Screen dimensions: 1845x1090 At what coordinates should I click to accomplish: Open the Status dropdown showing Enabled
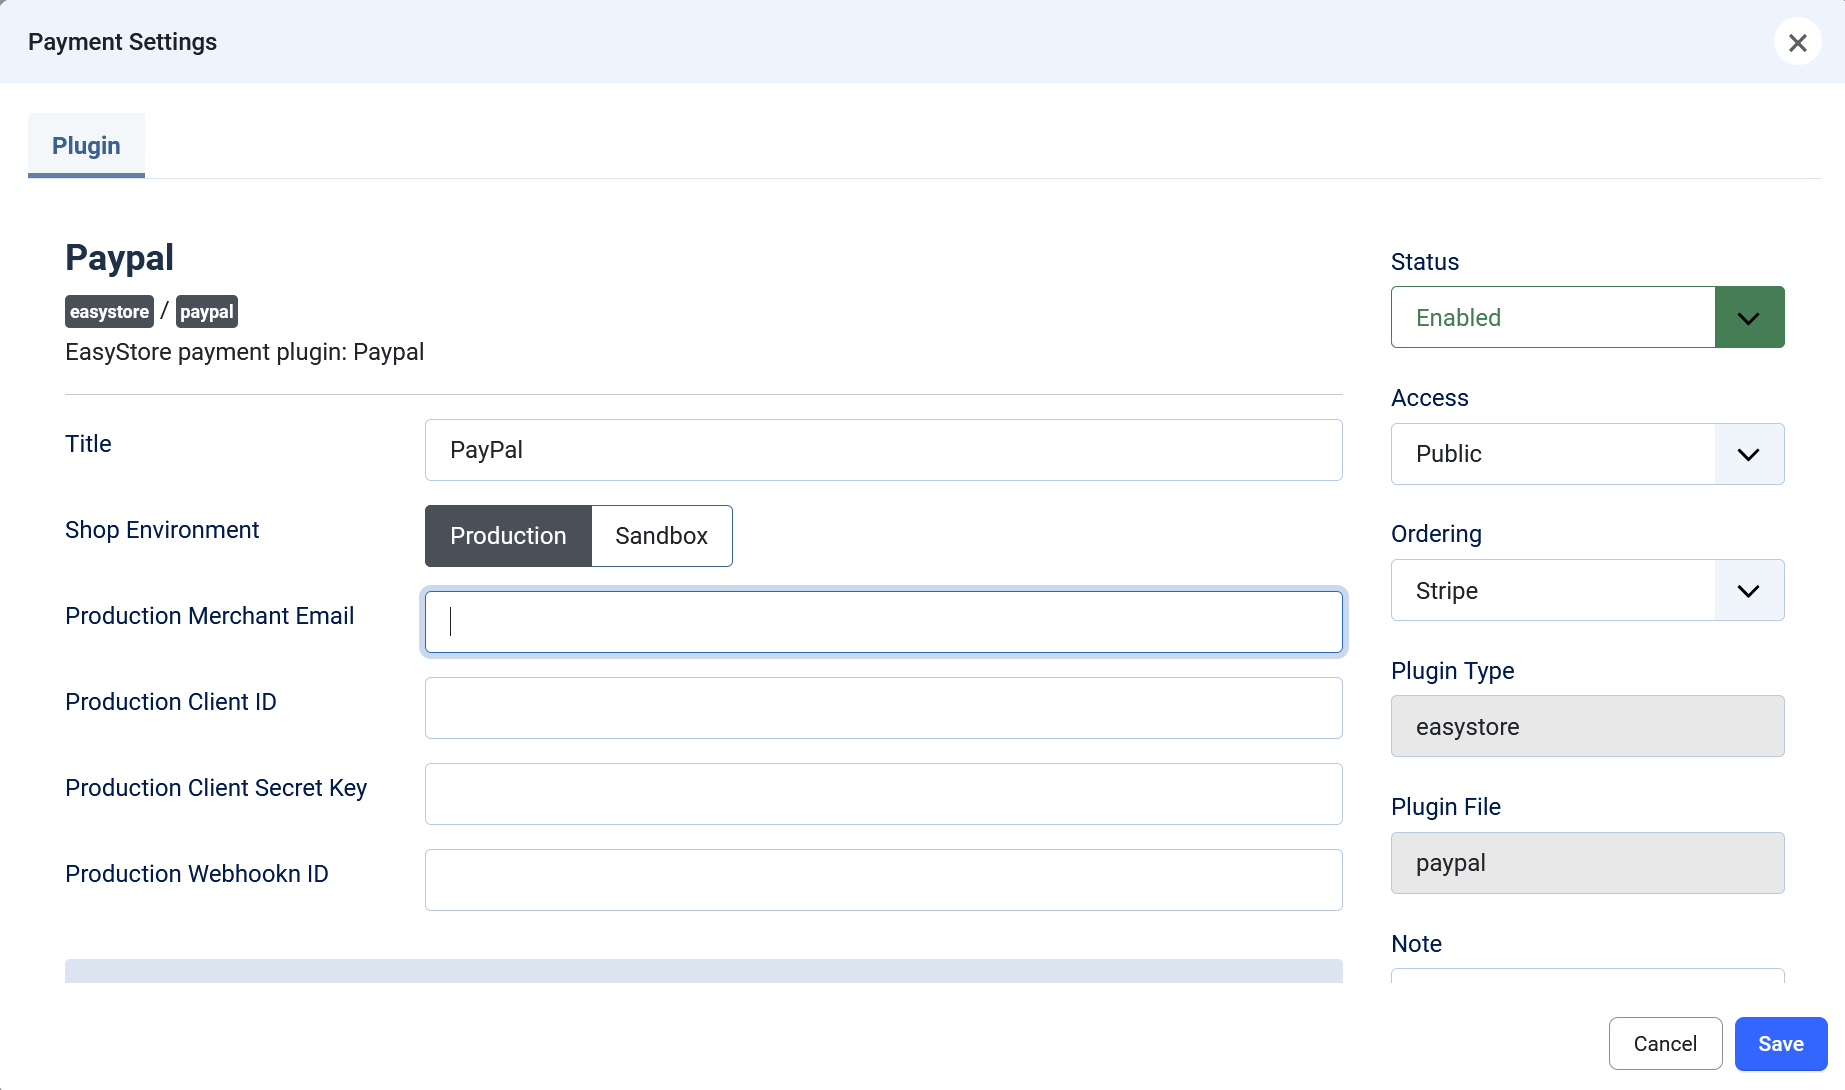[x=1553, y=318]
